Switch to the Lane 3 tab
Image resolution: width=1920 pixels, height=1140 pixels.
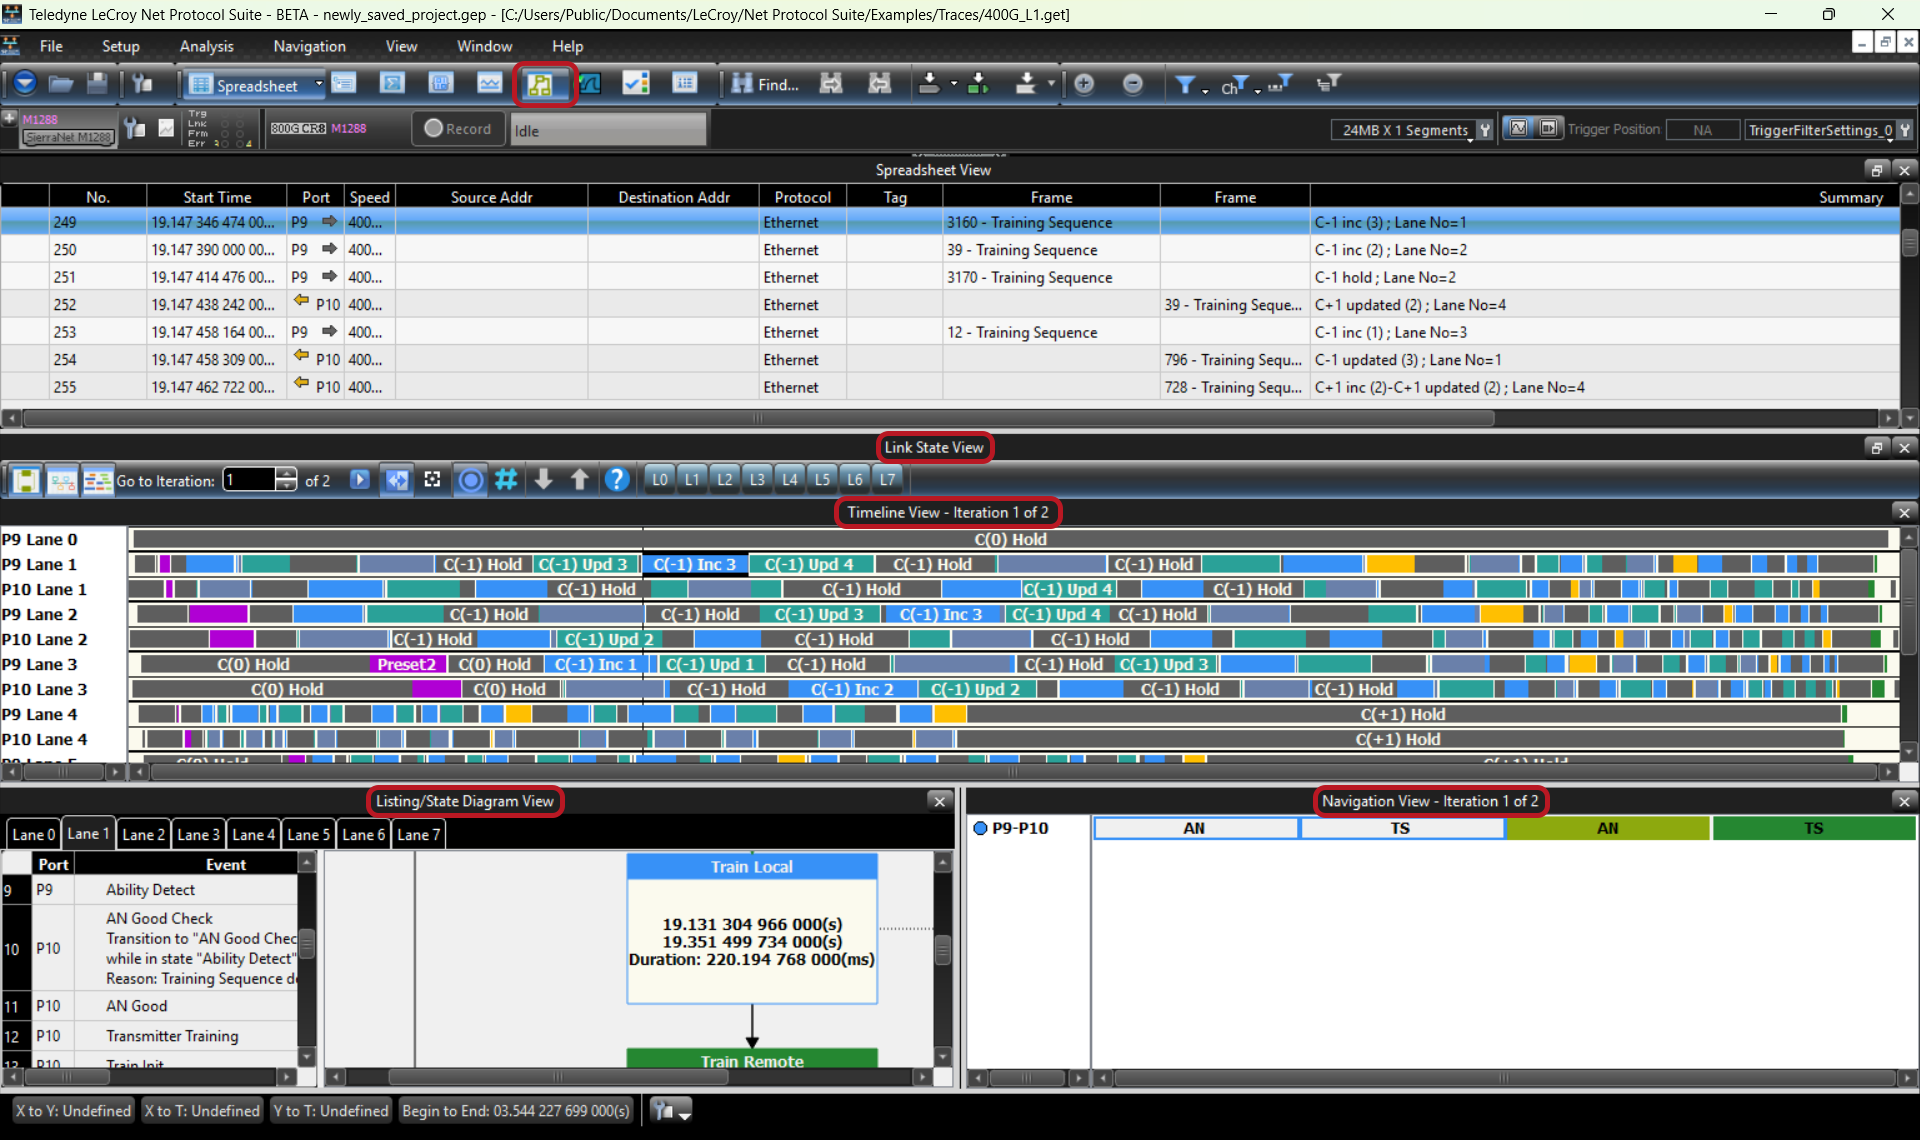(x=198, y=834)
